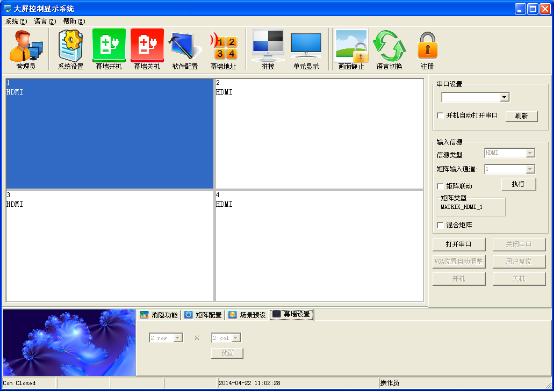Expand the 2 row dropdown
Image resolution: width=554 pixels, height=391 pixels.
166,338
